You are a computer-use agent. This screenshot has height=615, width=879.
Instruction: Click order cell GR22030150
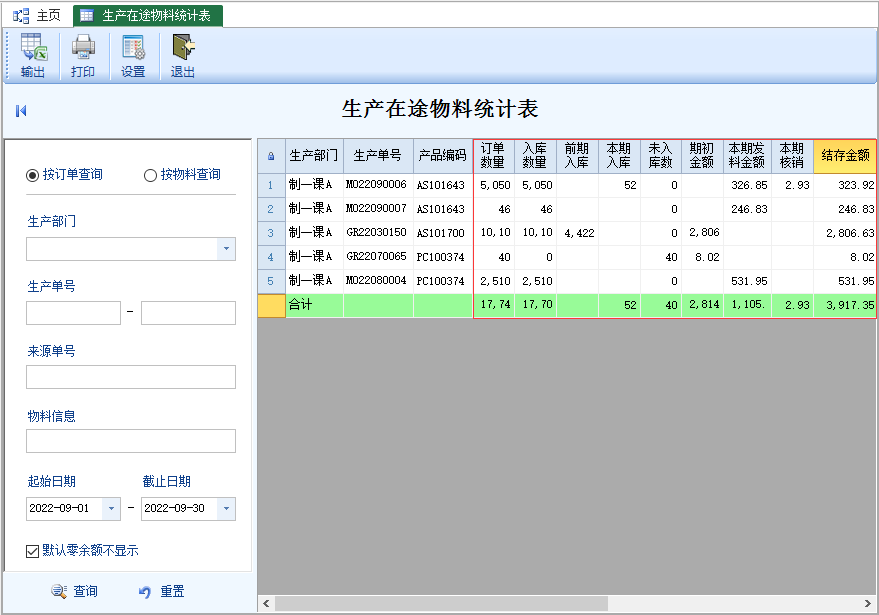376,233
